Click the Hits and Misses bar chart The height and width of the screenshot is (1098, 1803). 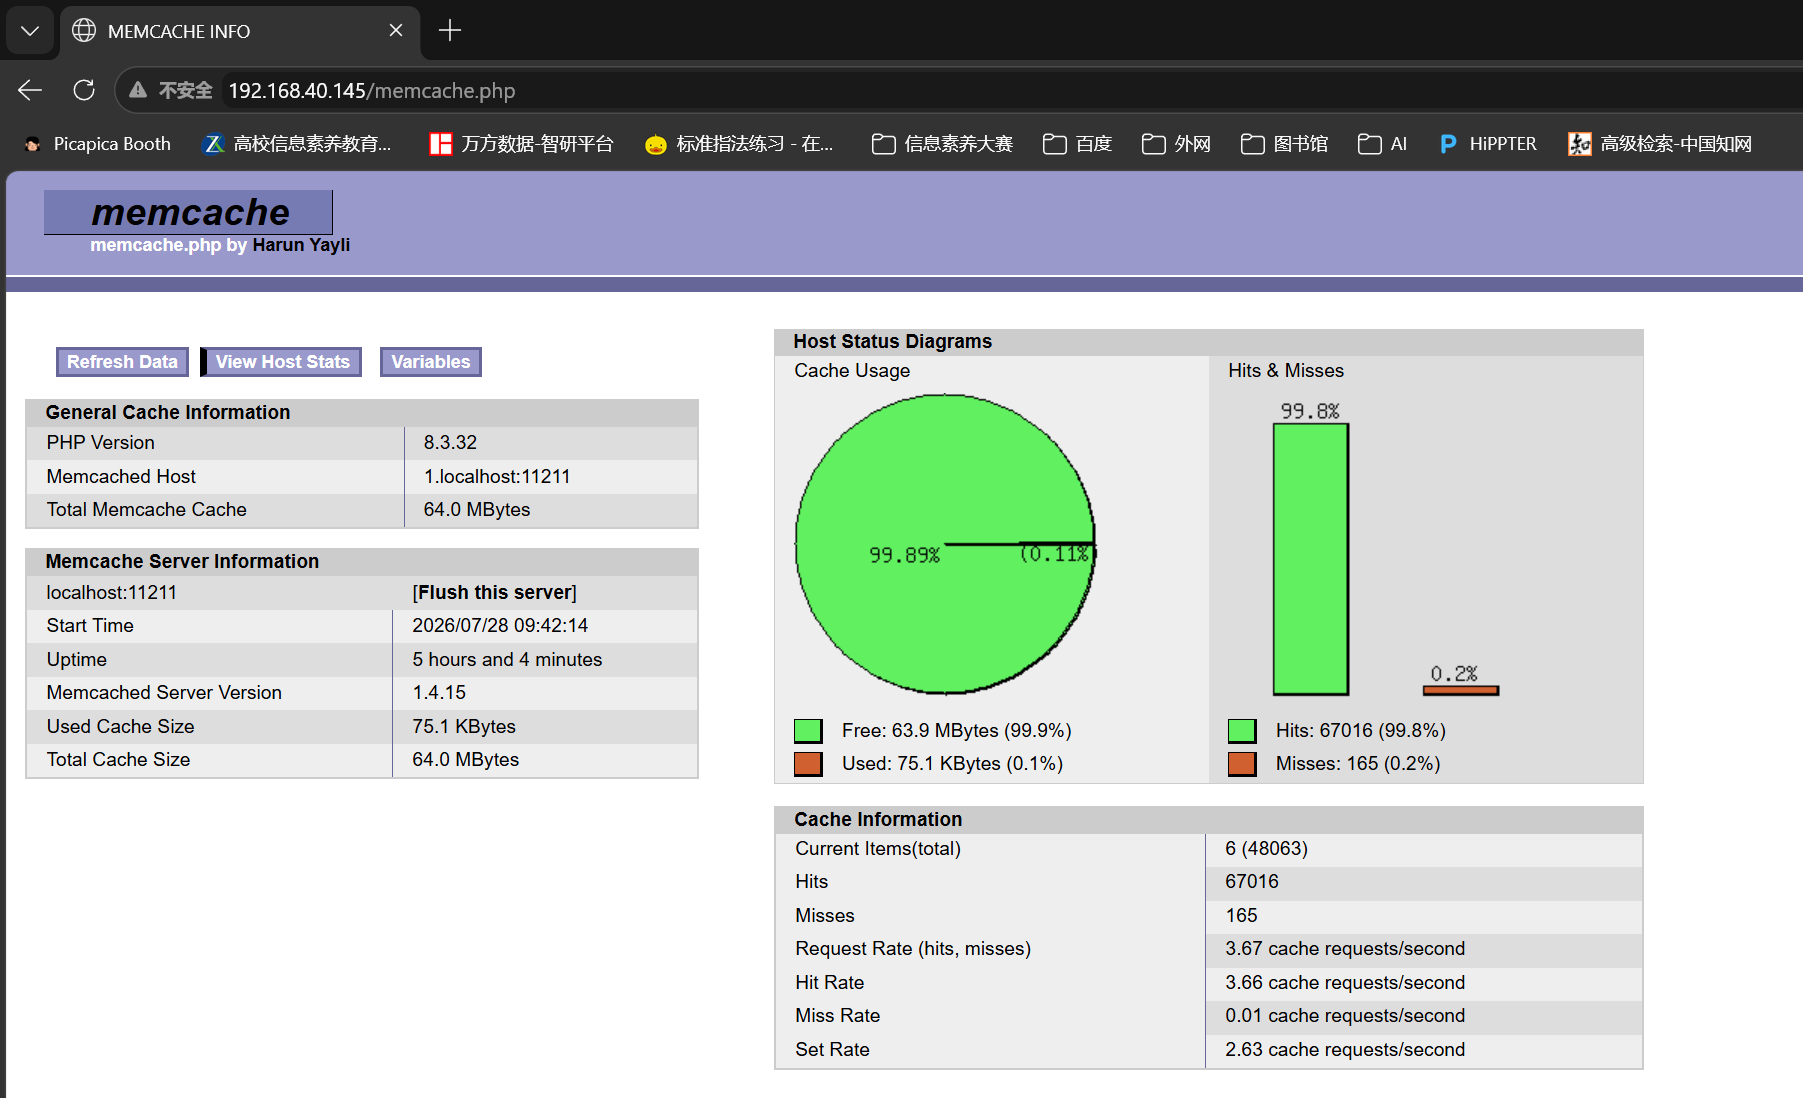[1386, 550]
